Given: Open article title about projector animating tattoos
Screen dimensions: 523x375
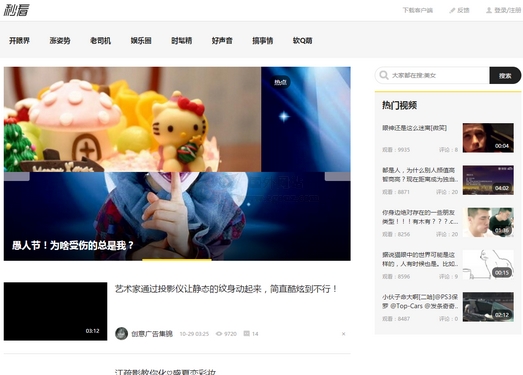Looking at the screenshot, I should tap(226, 289).
